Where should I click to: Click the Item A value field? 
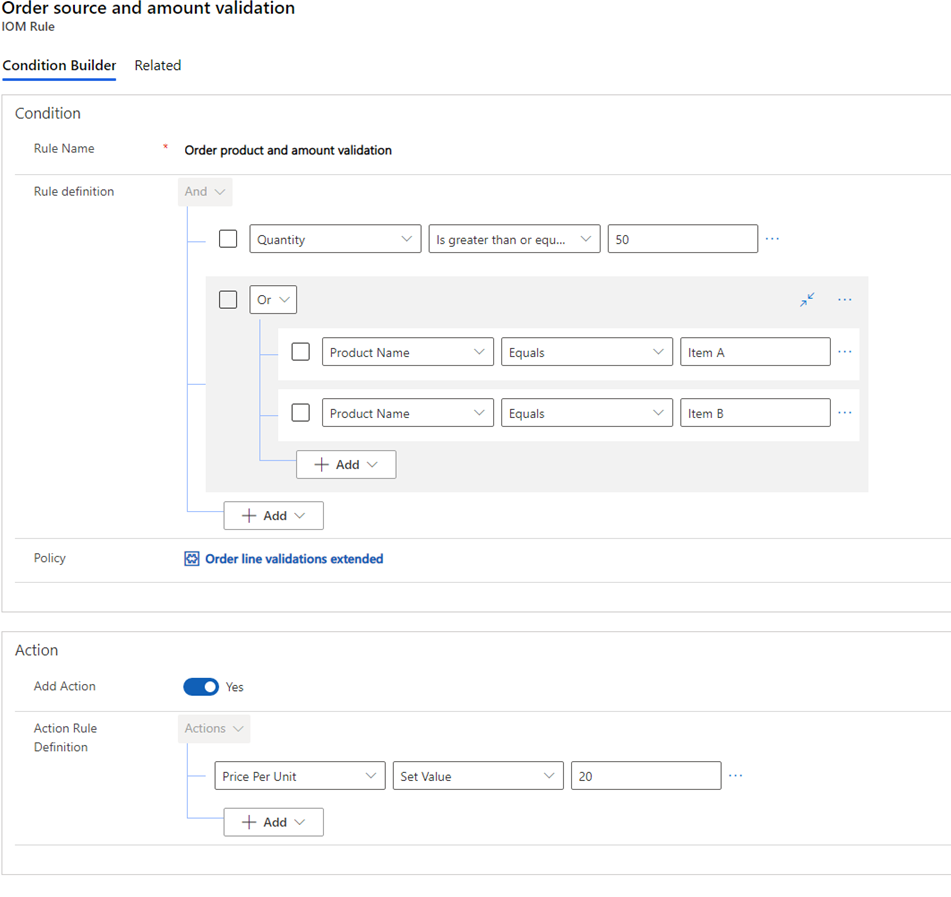click(x=755, y=352)
